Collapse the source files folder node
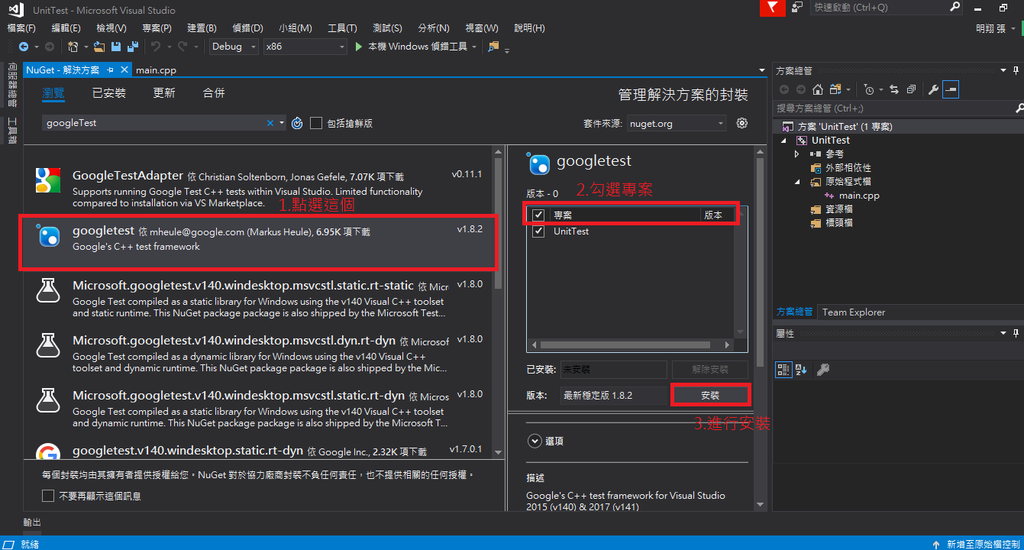This screenshot has width=1024, height=550. click(x=797, y=182)
